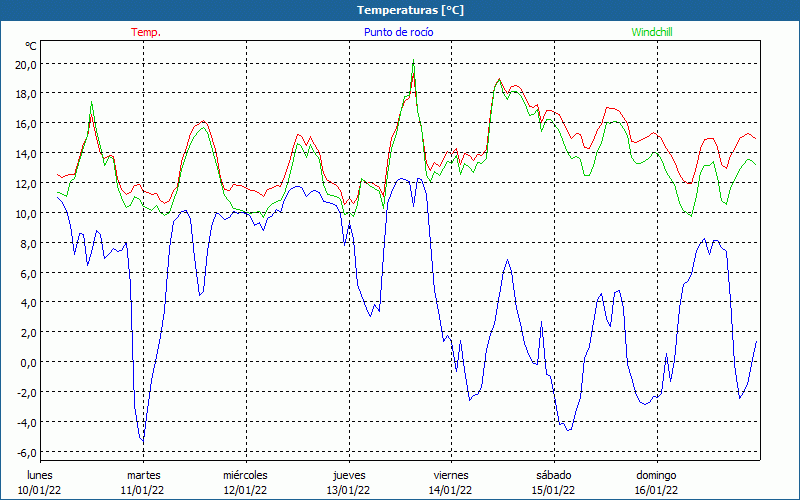This screenshot has width=800, height=500.
Task: Click the martes day label
Action: (143, 475)
